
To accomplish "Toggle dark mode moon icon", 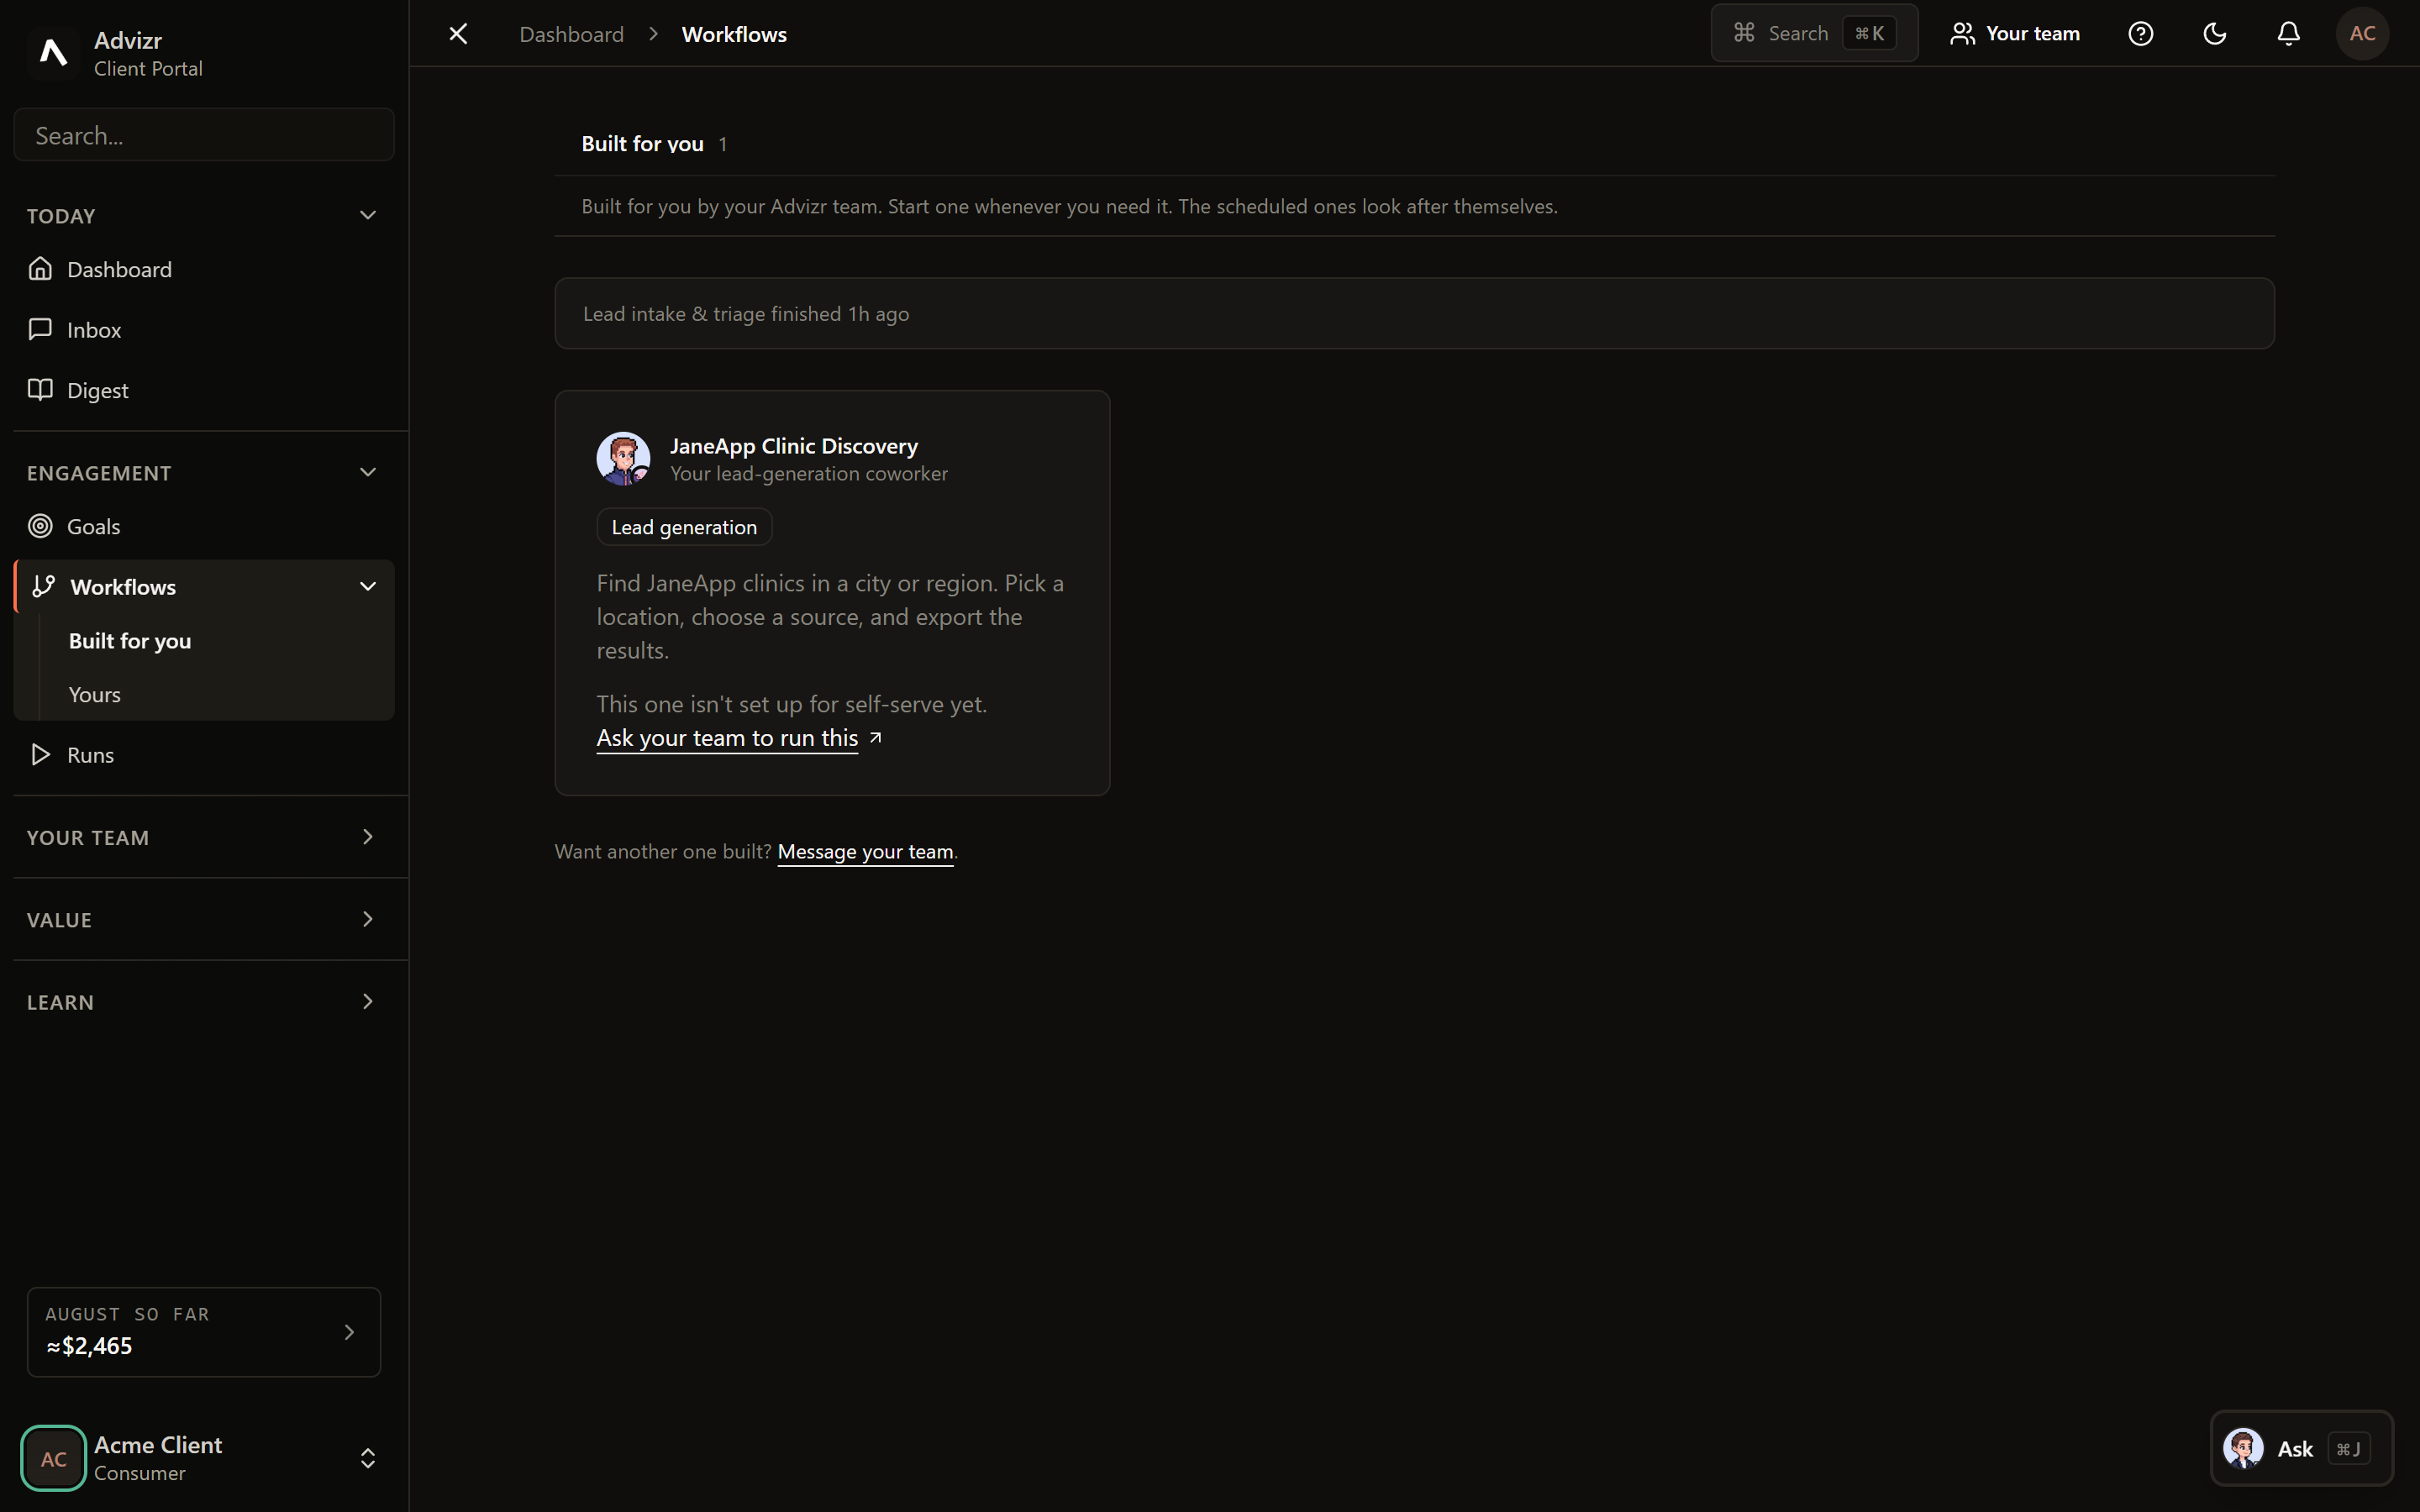I will point(2214,34).
